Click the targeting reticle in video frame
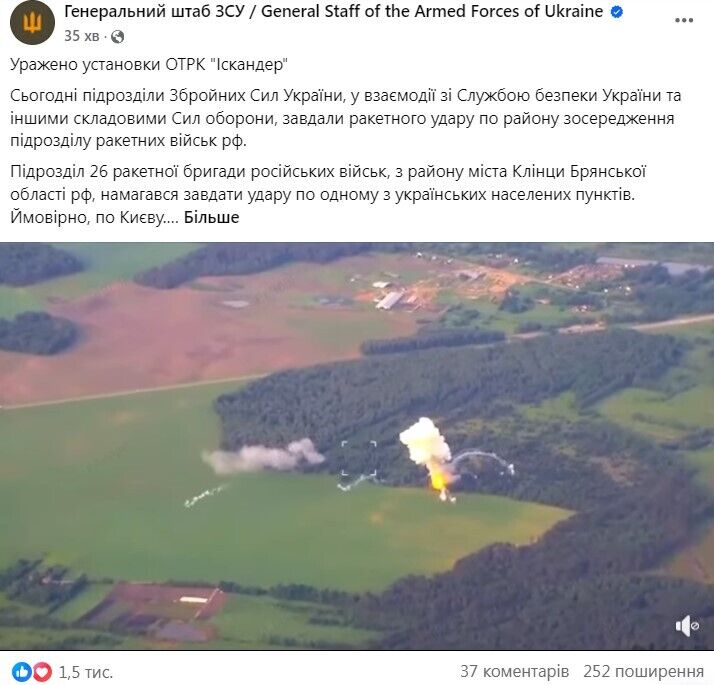 click(359, 459)
